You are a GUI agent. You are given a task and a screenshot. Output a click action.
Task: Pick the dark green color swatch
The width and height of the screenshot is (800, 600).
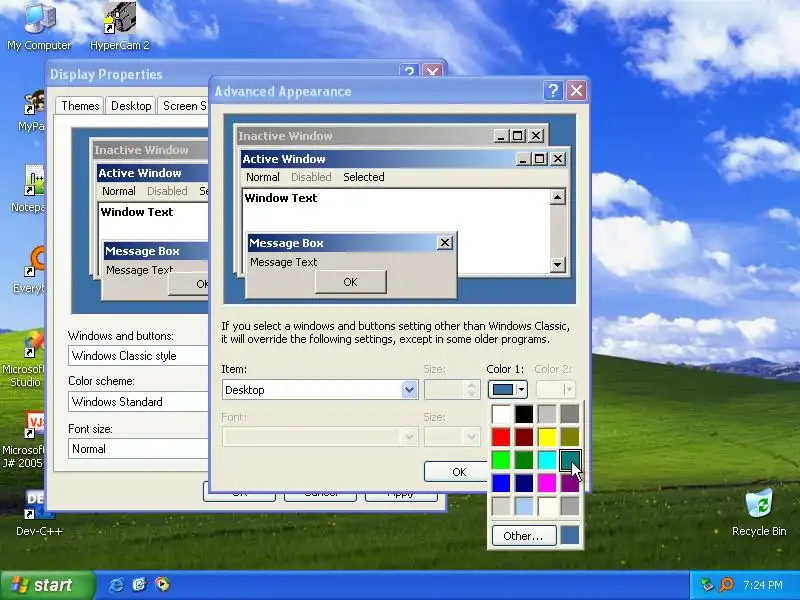click(524, 460)
